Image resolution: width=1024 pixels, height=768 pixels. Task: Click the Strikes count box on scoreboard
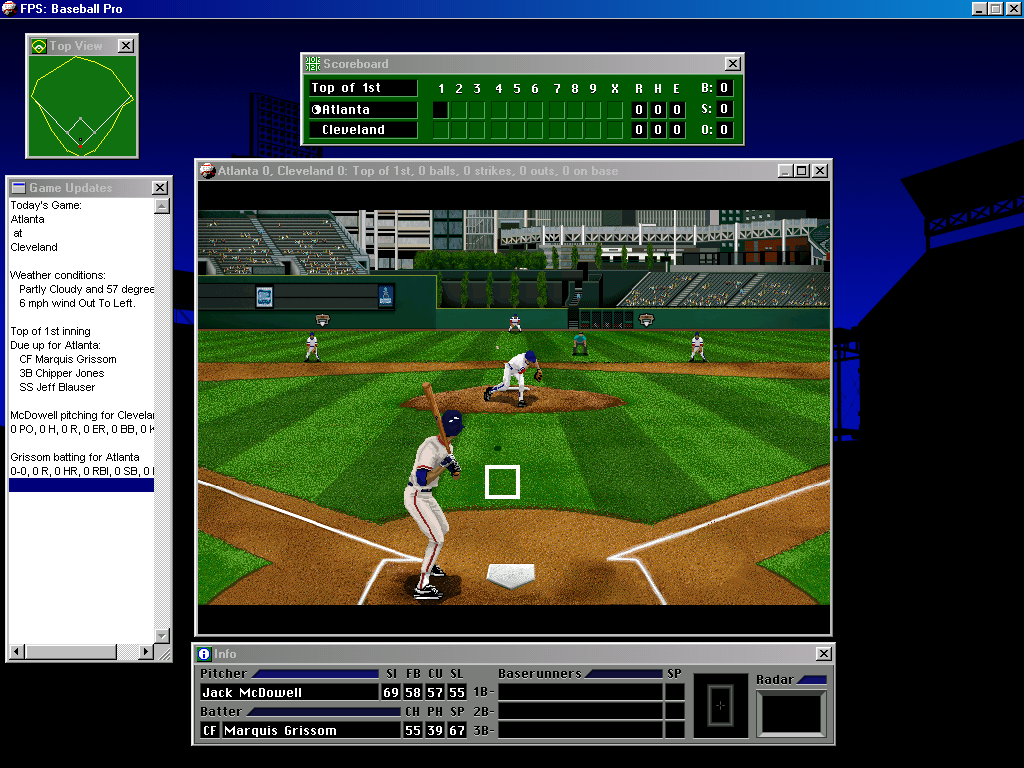click(724, 109)
